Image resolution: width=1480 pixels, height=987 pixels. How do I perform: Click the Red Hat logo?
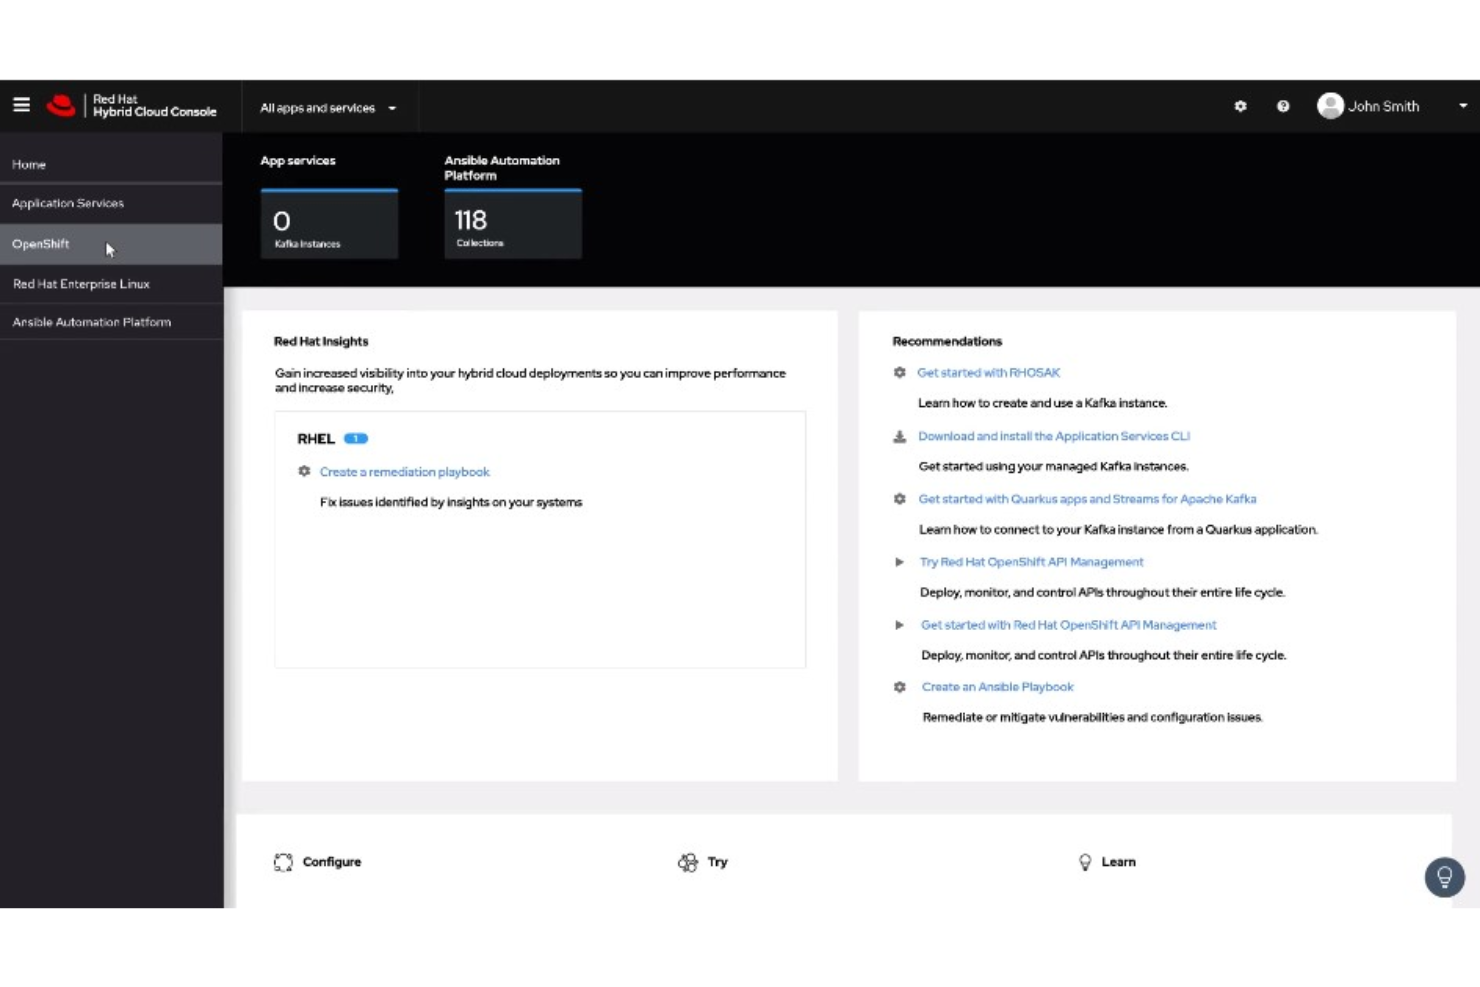pos(62,104)
